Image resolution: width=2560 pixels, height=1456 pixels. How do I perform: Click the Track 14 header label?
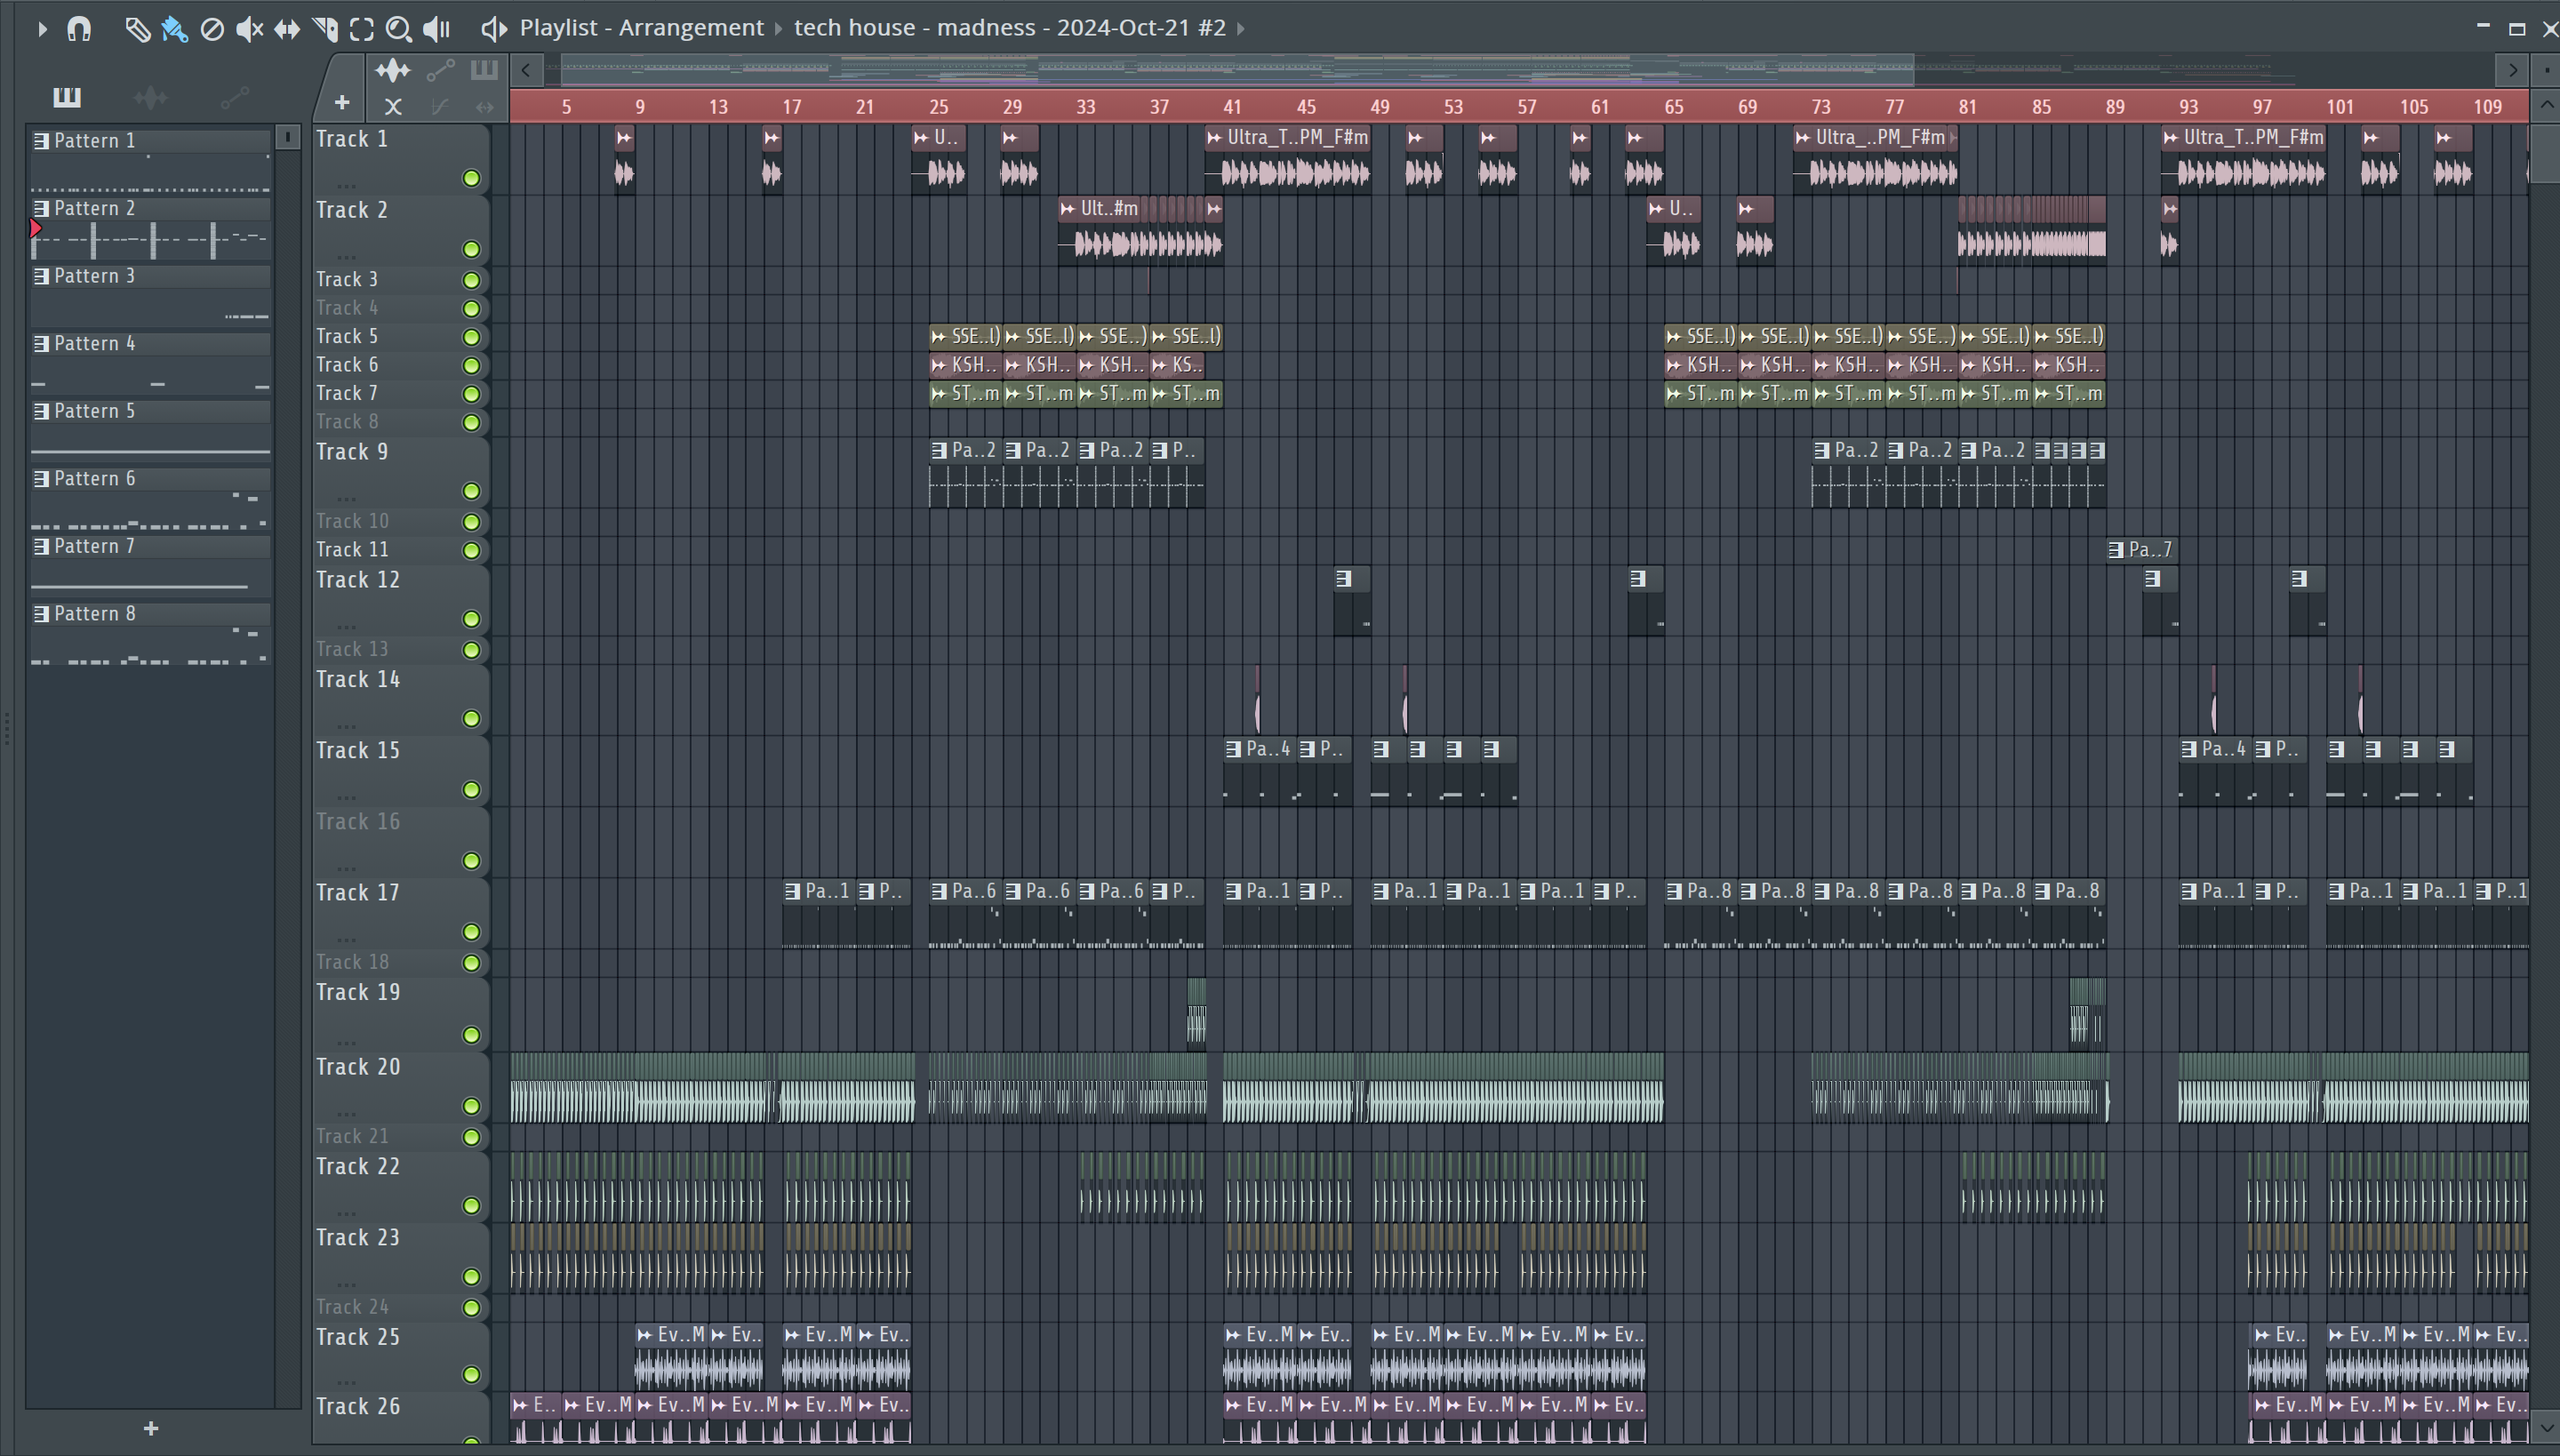click(358, 680)
